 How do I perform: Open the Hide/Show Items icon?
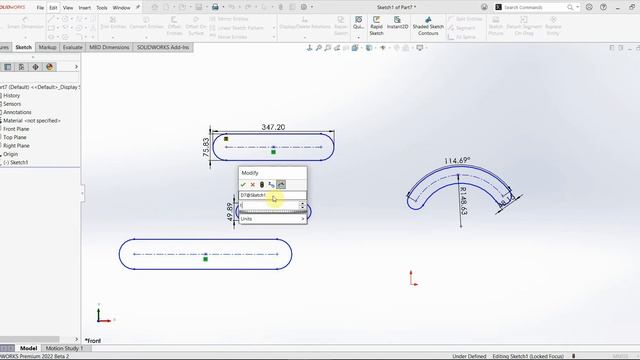pyautogui.click(x=382, y=48)
